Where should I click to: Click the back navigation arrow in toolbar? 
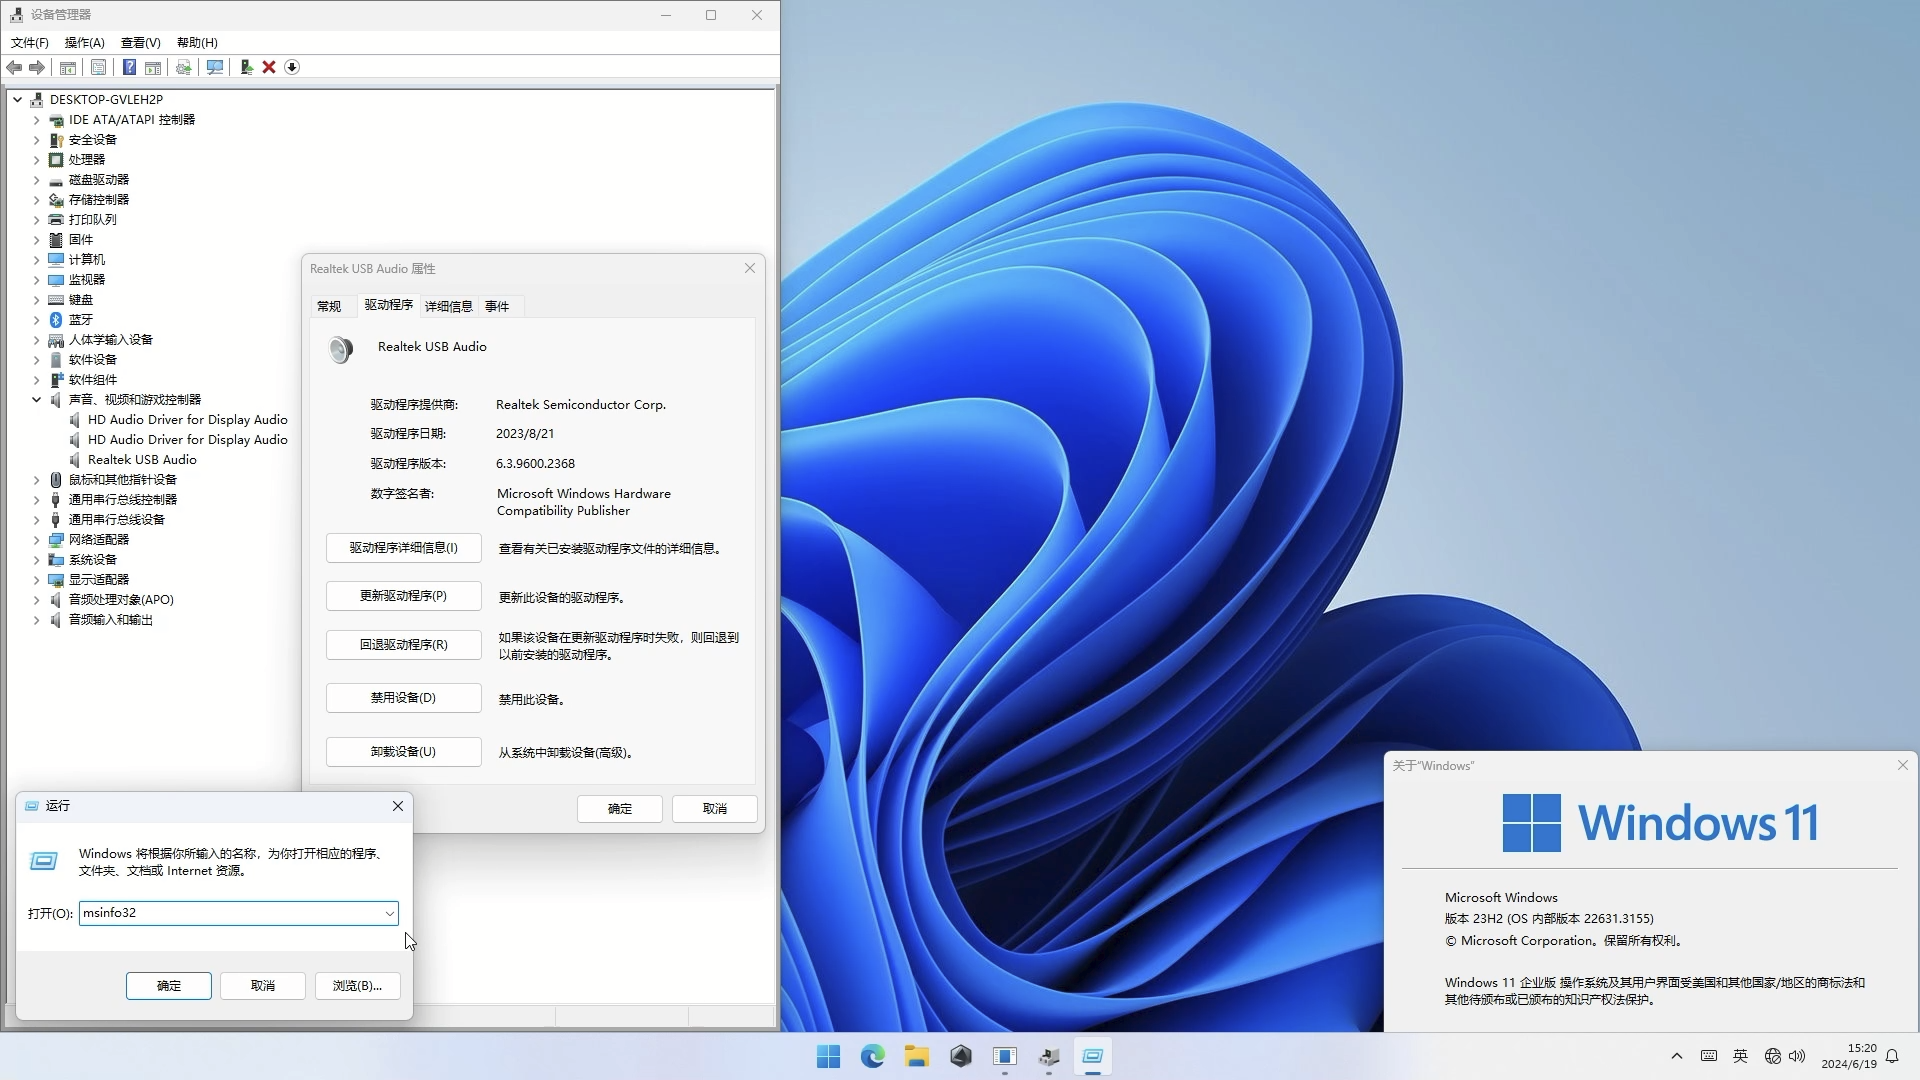pyautogui.click(x=14, y=67)
